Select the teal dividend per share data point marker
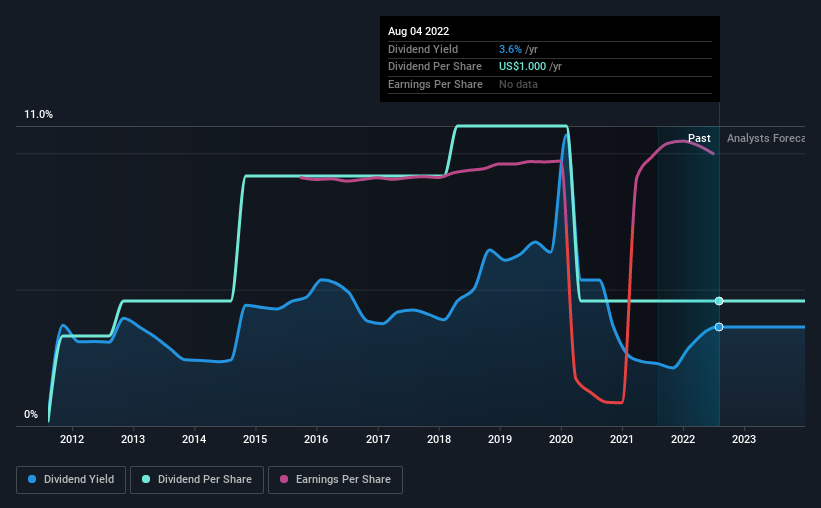The image size is (821, 508). click(719, 301)
